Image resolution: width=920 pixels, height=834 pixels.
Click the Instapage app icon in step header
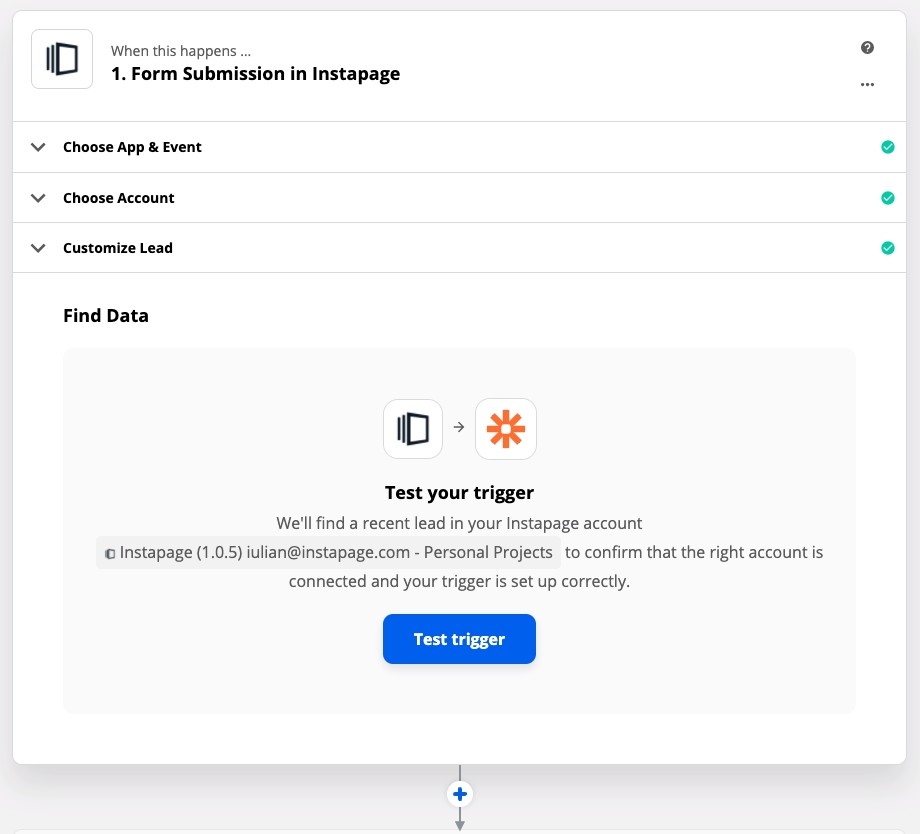tap(62, 59)
